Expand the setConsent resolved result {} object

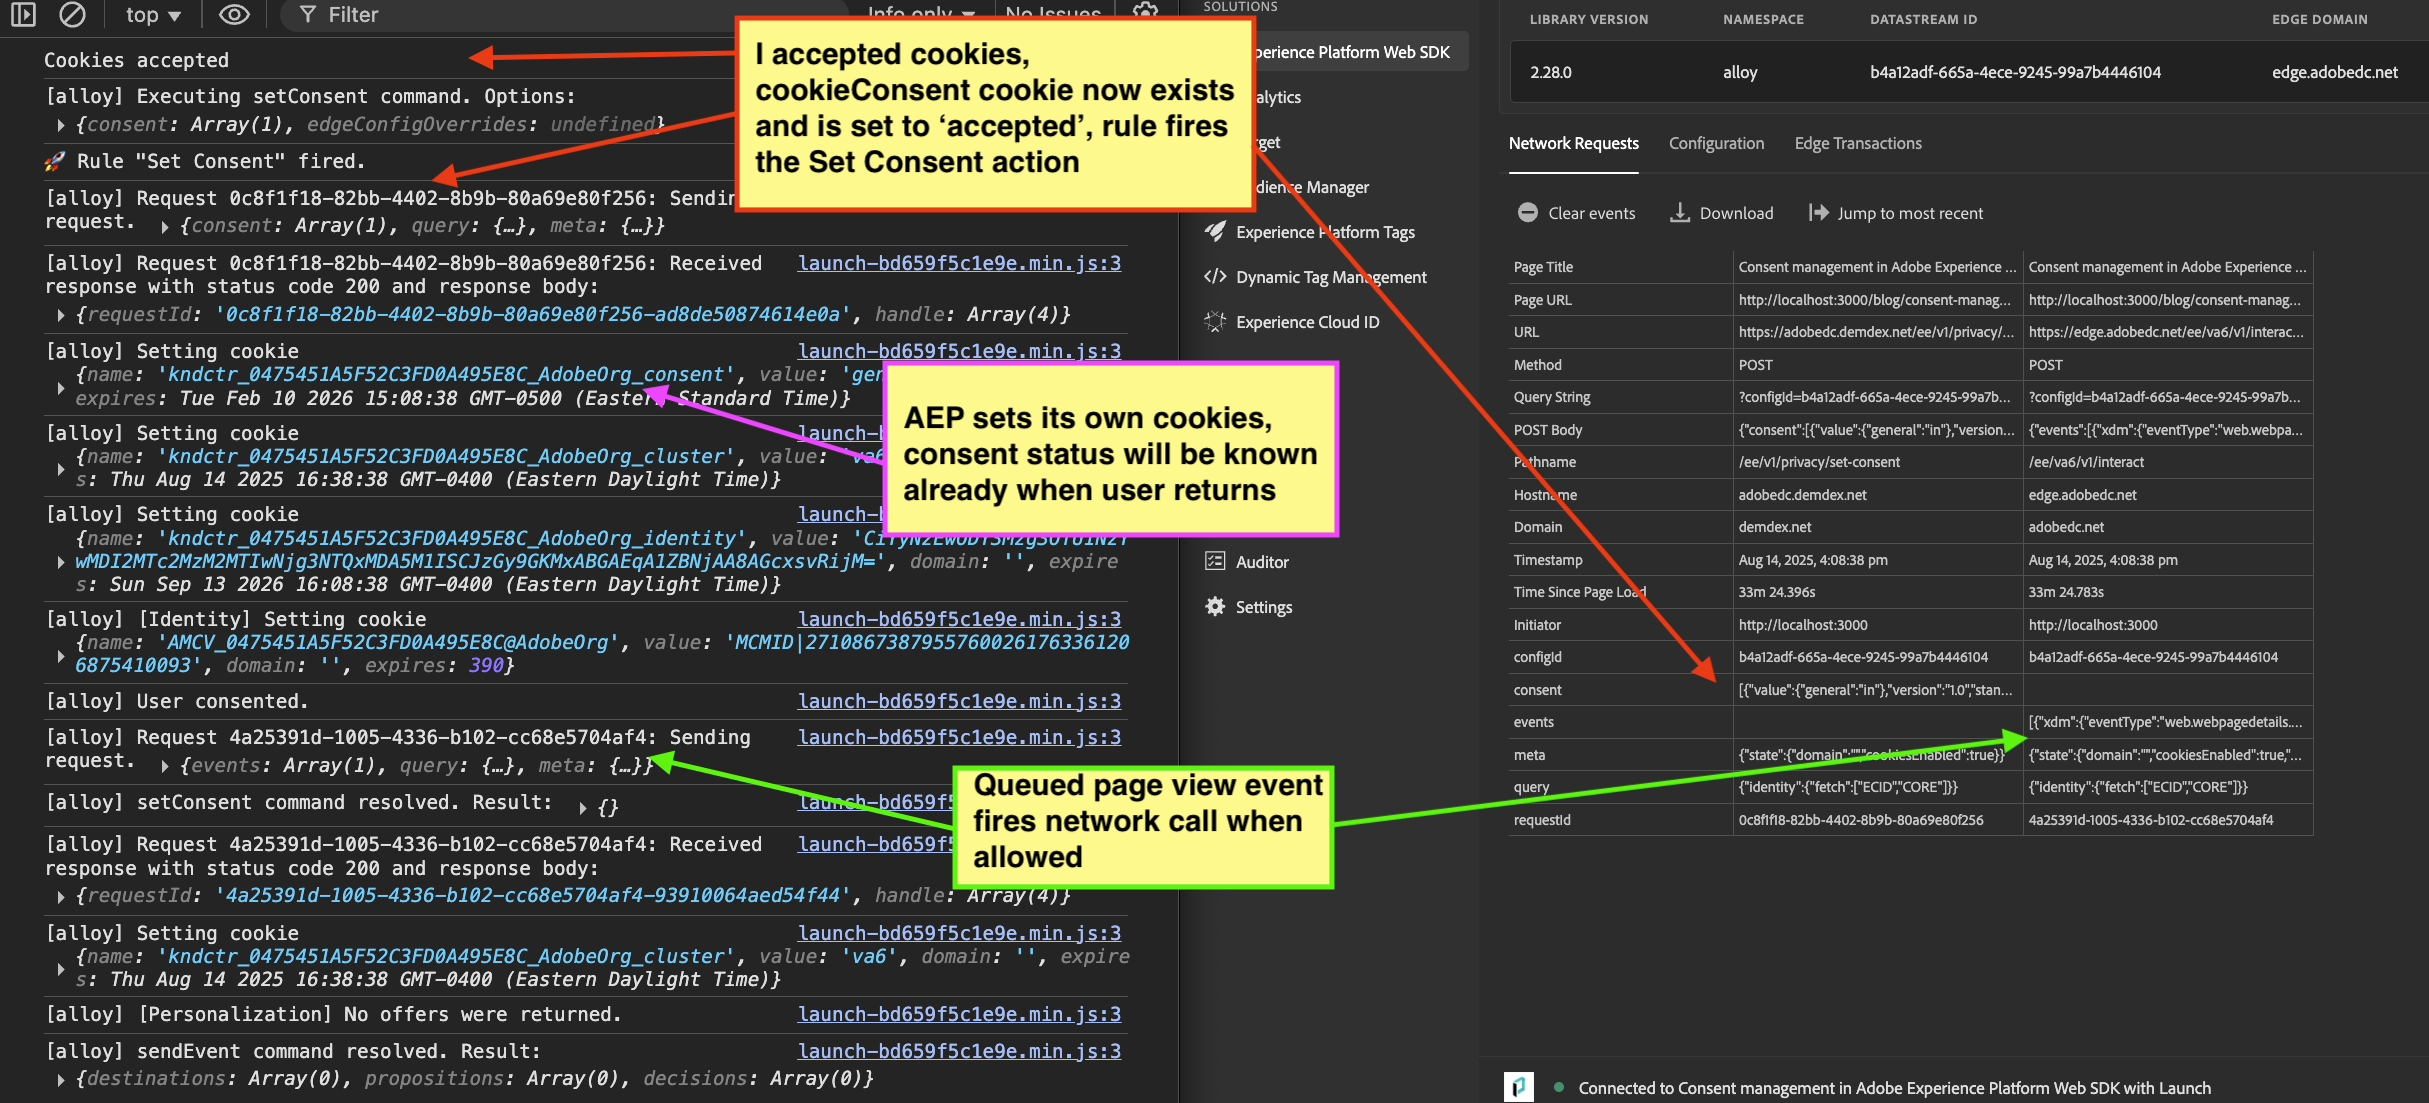[x=583, y=807]
